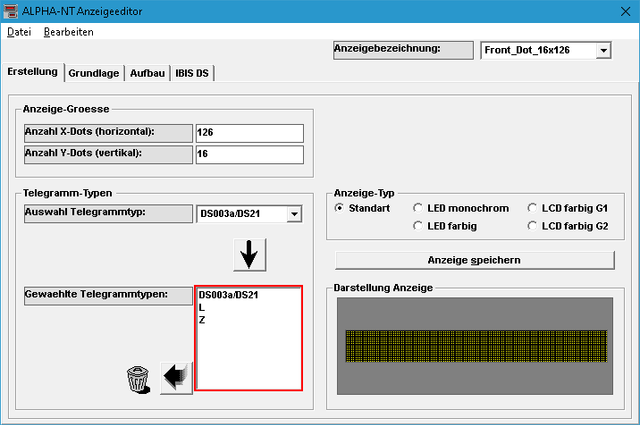Open the Anzeigebezeichnung dropdown

coord(603,51)
